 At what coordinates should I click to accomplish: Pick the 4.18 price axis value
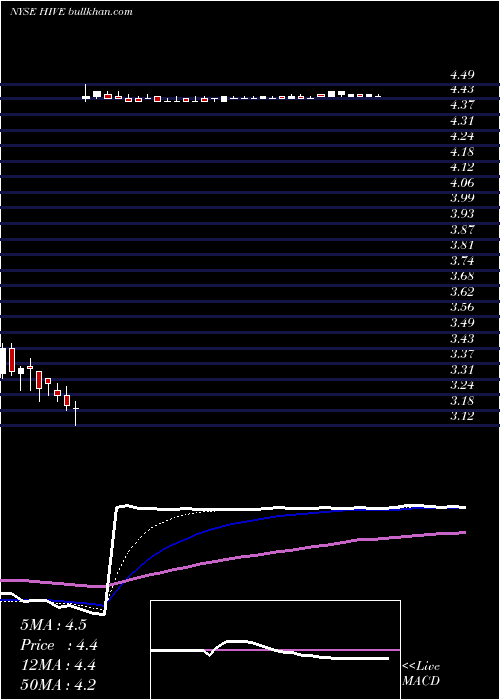tap(462, 152)
